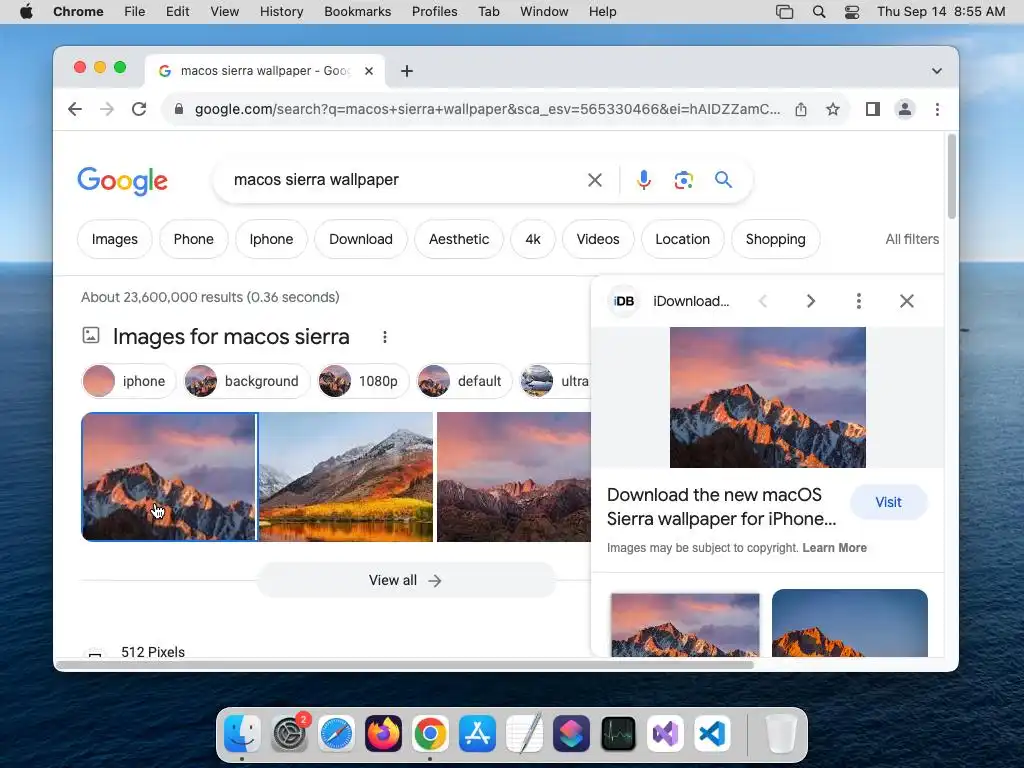Open a new tab with plus button
The image size is (1024, 768).
(407, 71)
